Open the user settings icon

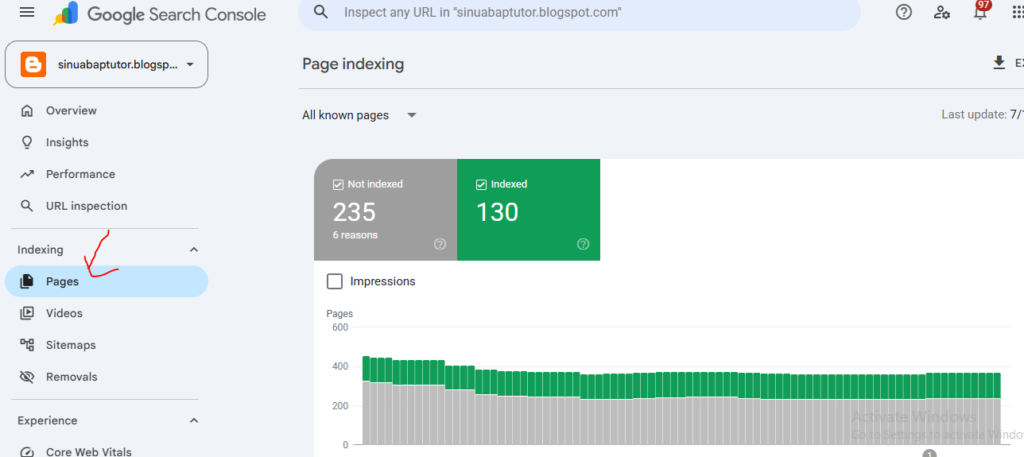click(x=942, y=12)
